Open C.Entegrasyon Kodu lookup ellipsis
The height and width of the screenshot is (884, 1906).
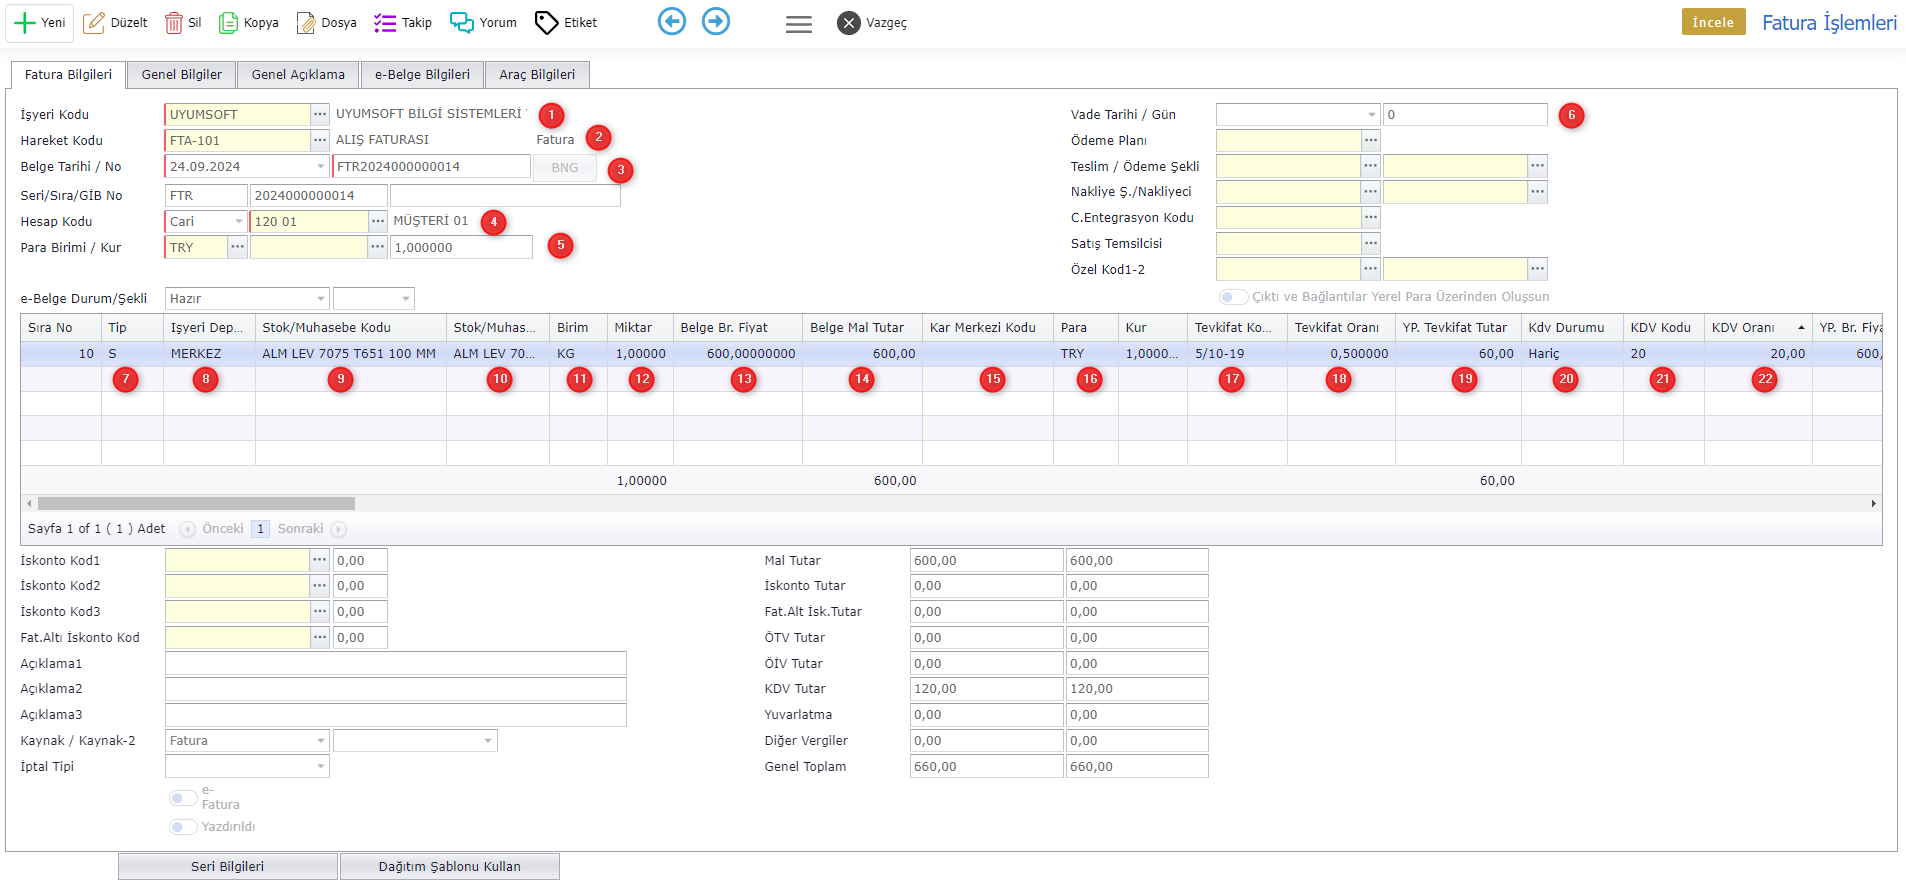tap(1371, 218)
